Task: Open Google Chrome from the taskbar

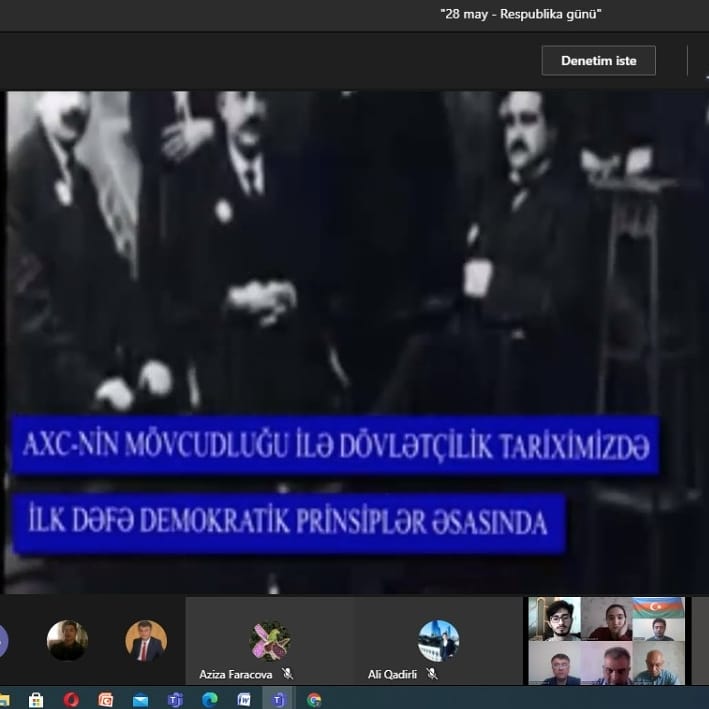Action: 314,699
